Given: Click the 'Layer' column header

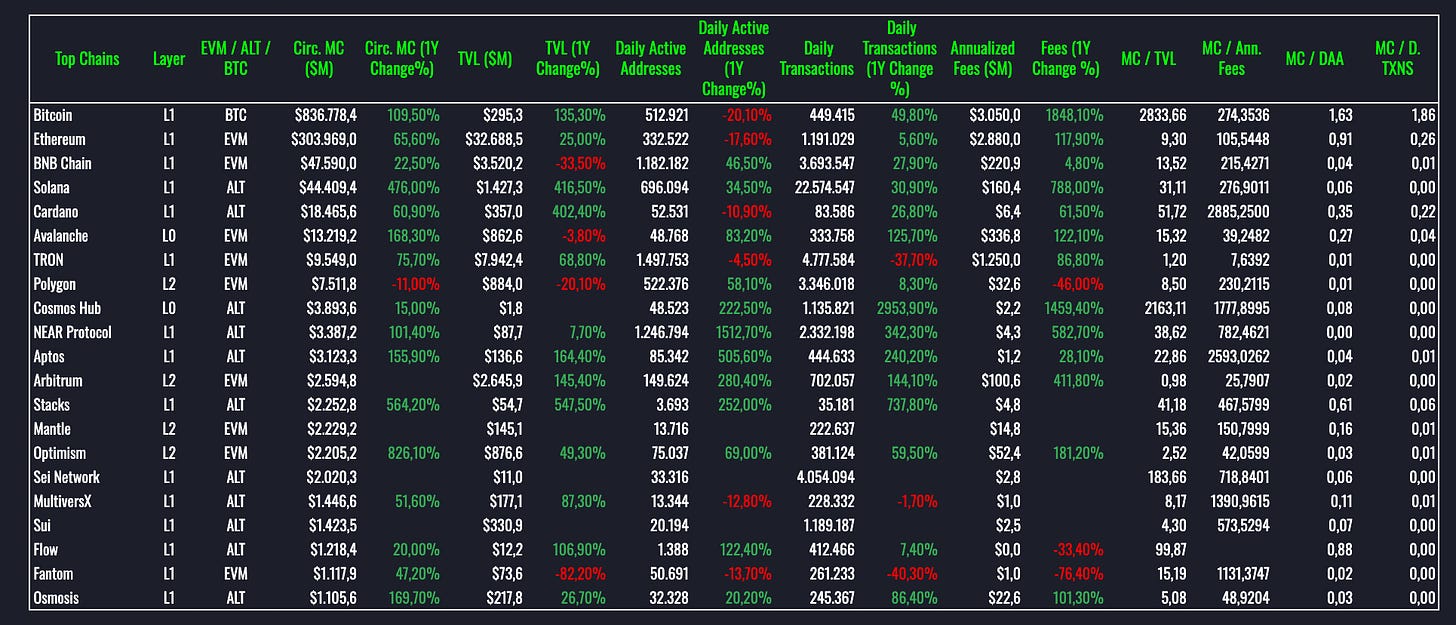Looking at the screenshot, I should coord(168,59).
